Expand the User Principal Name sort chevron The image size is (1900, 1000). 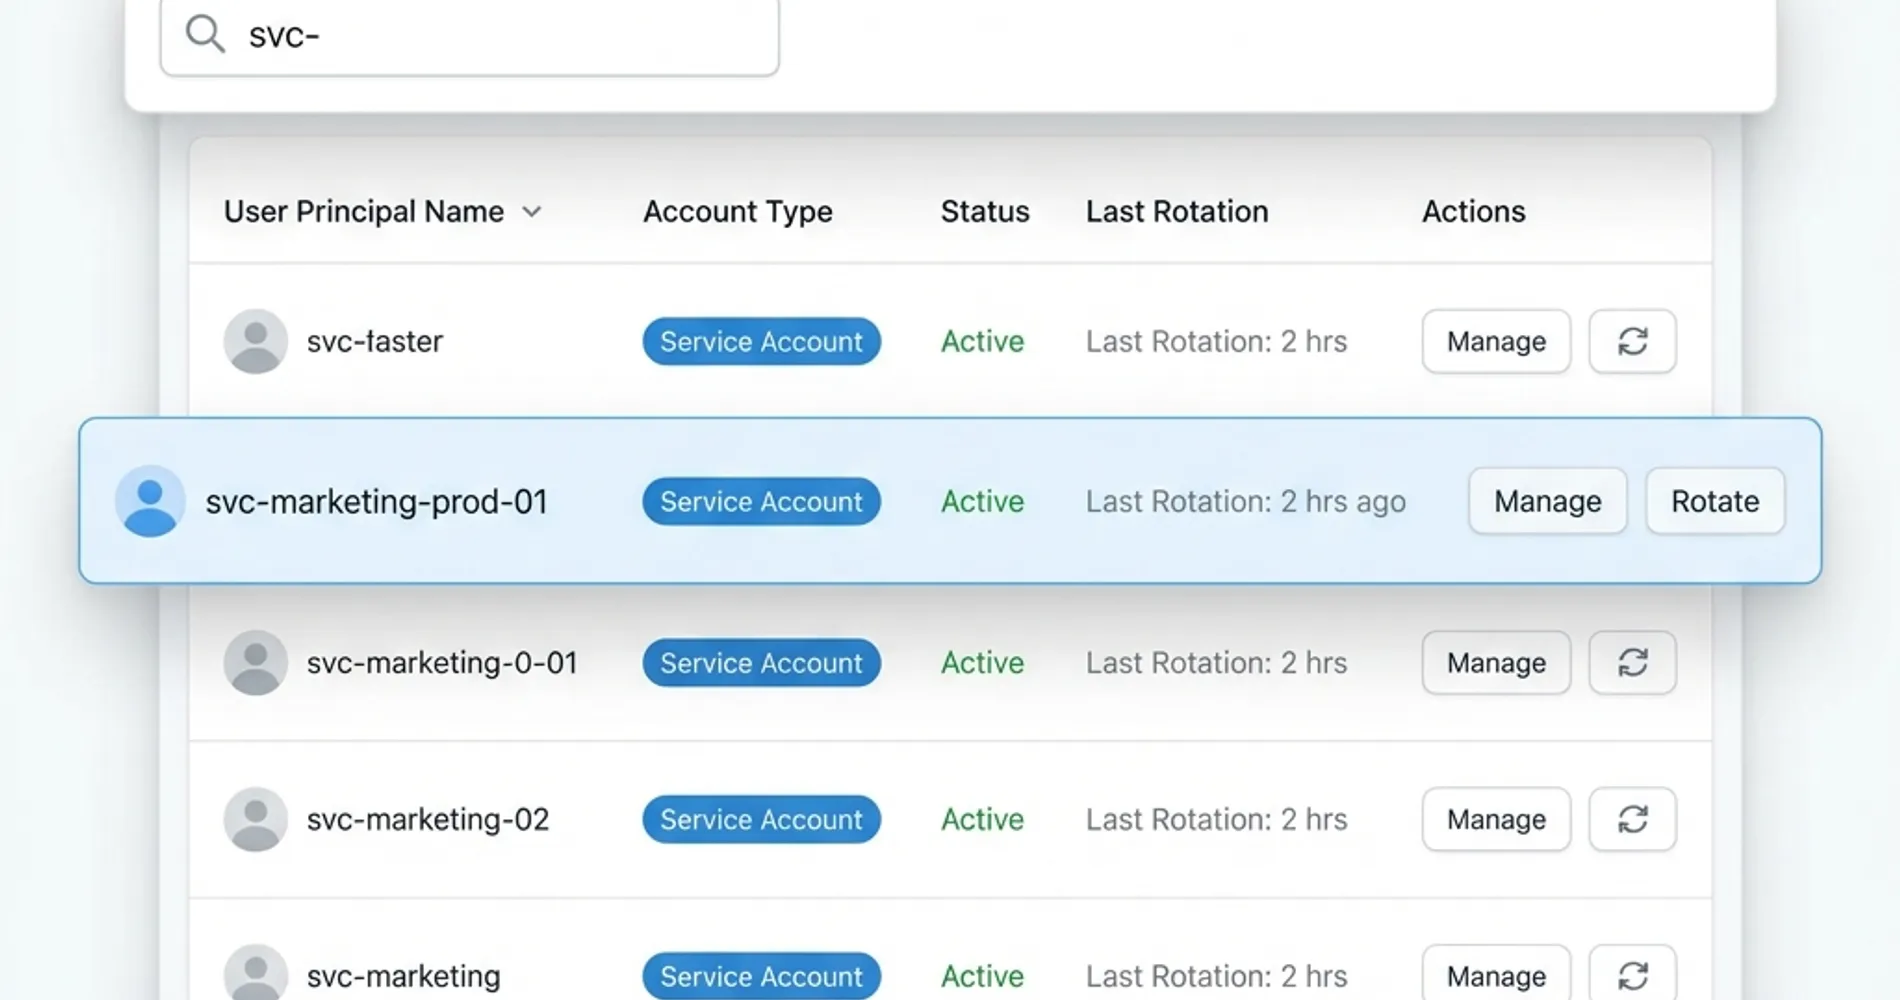pos(532,212)
